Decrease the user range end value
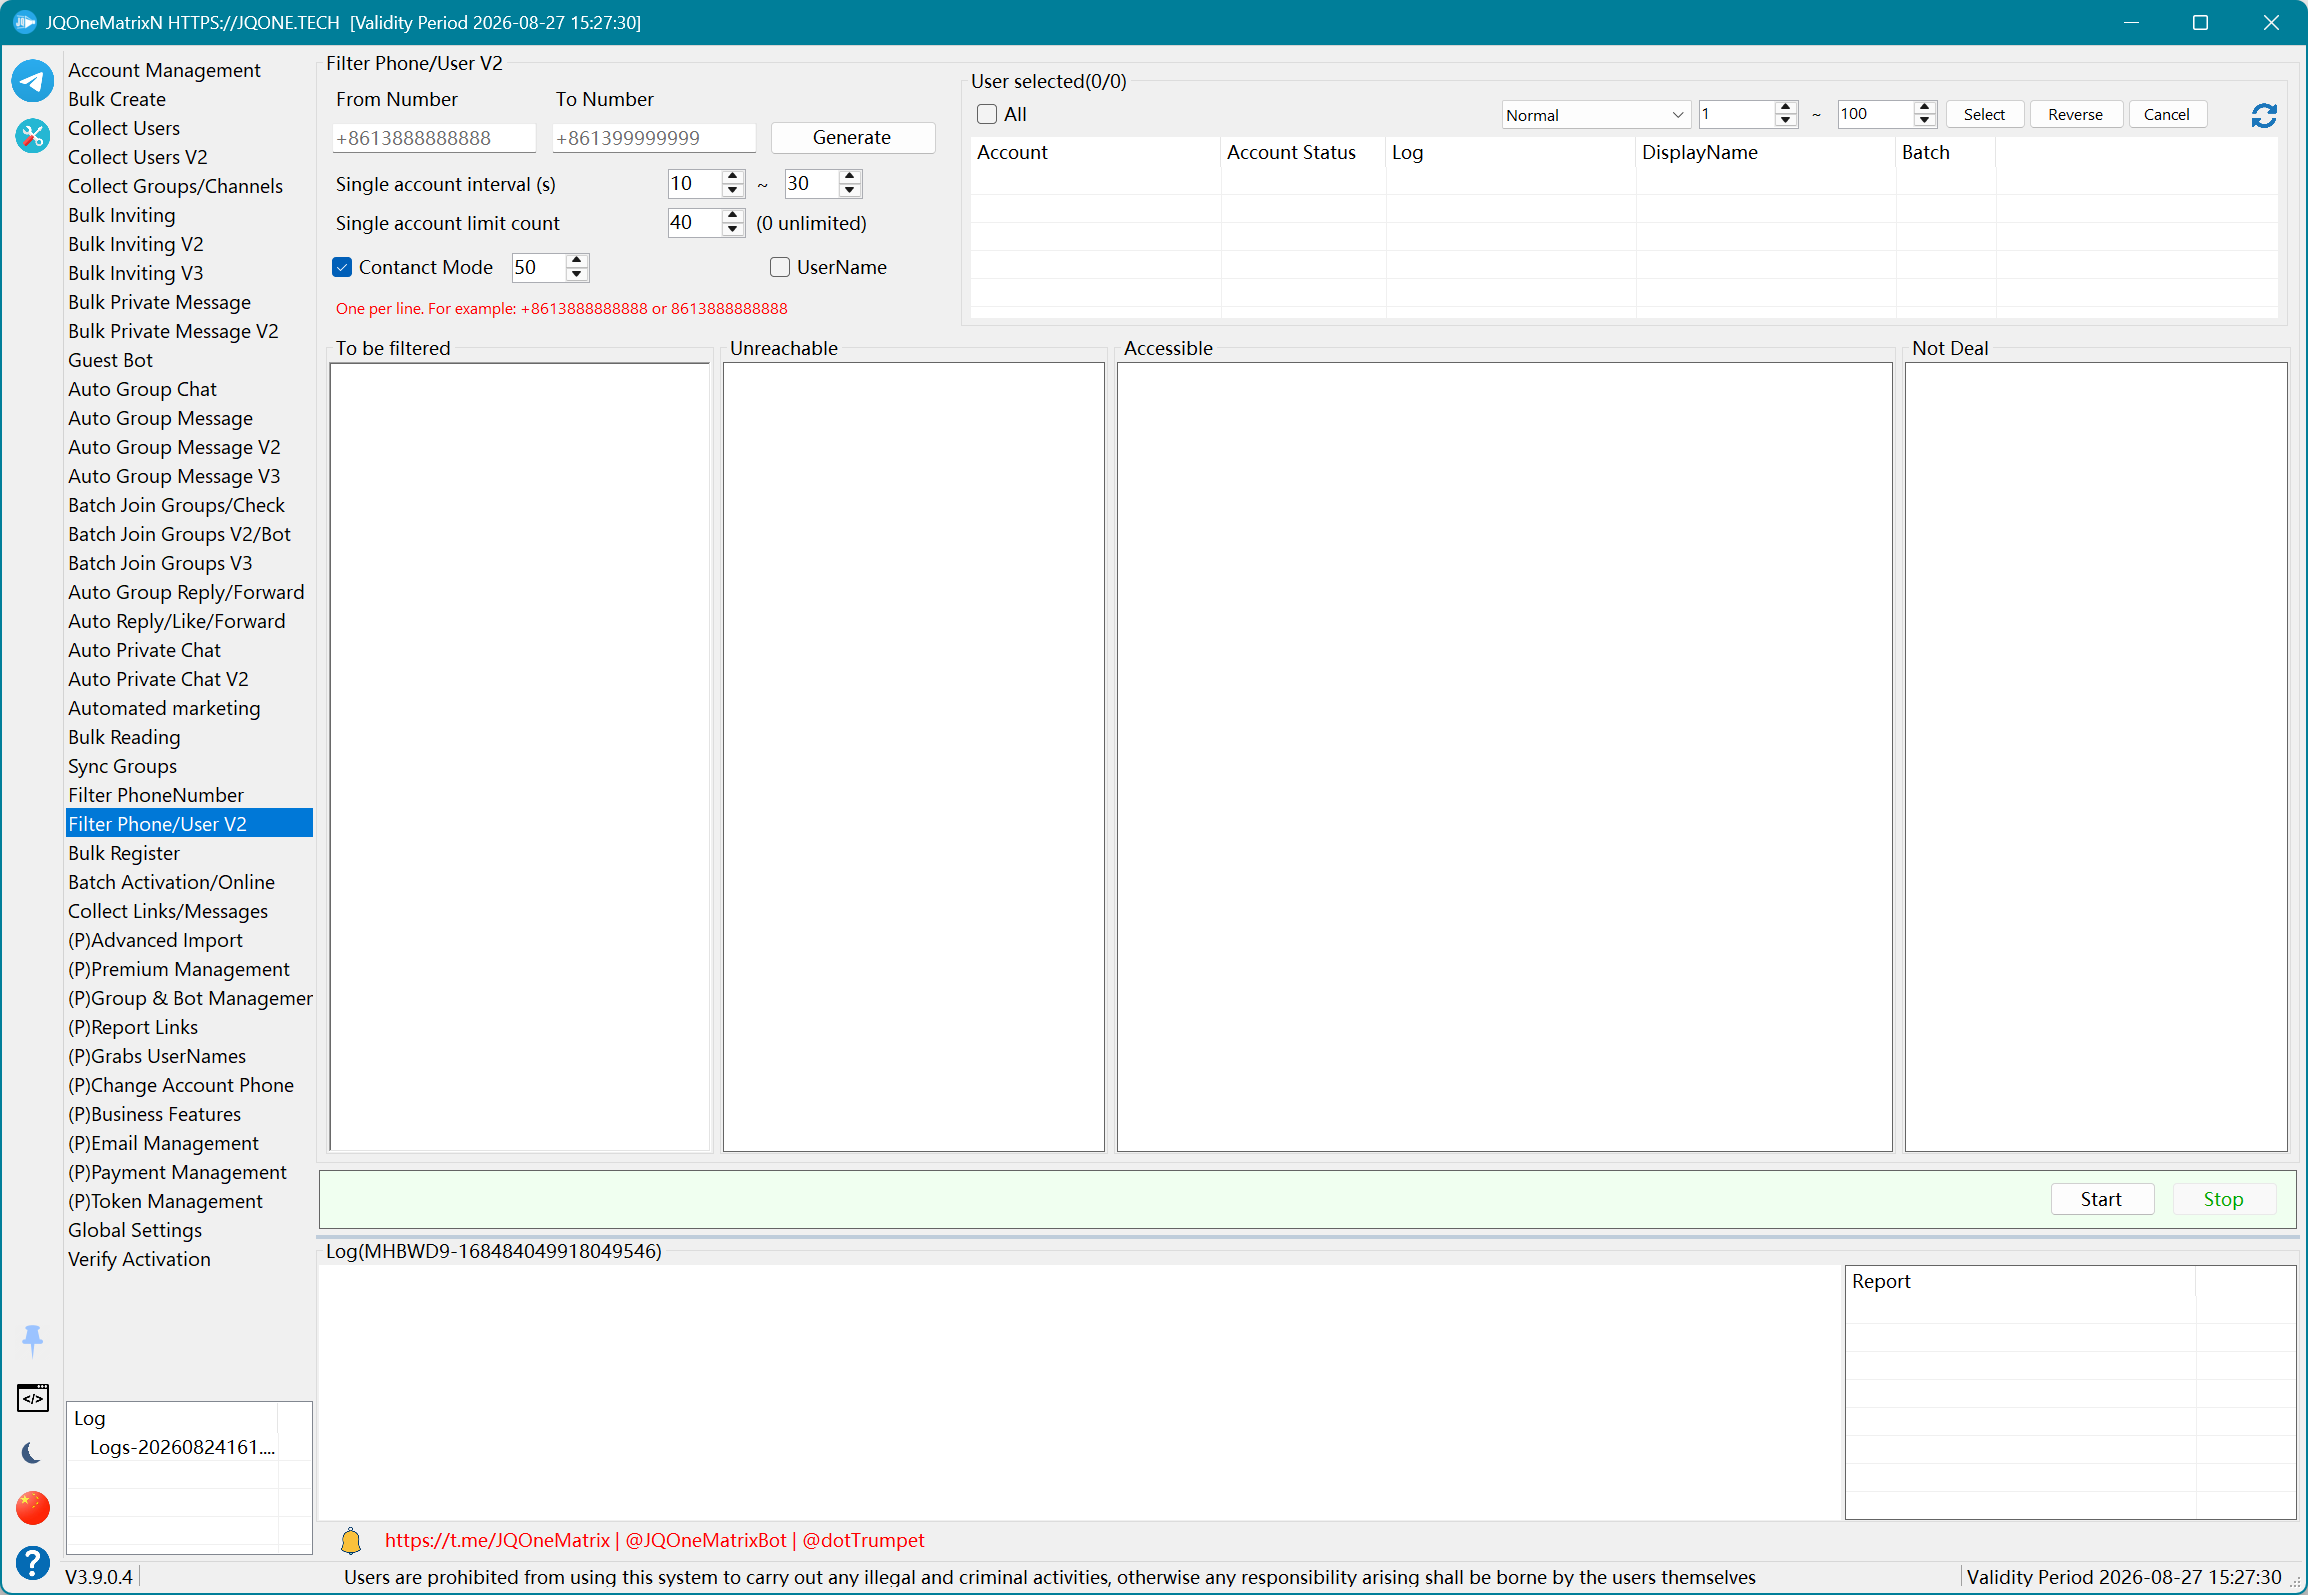2308x1595 pixels. tap(1925, 121)
